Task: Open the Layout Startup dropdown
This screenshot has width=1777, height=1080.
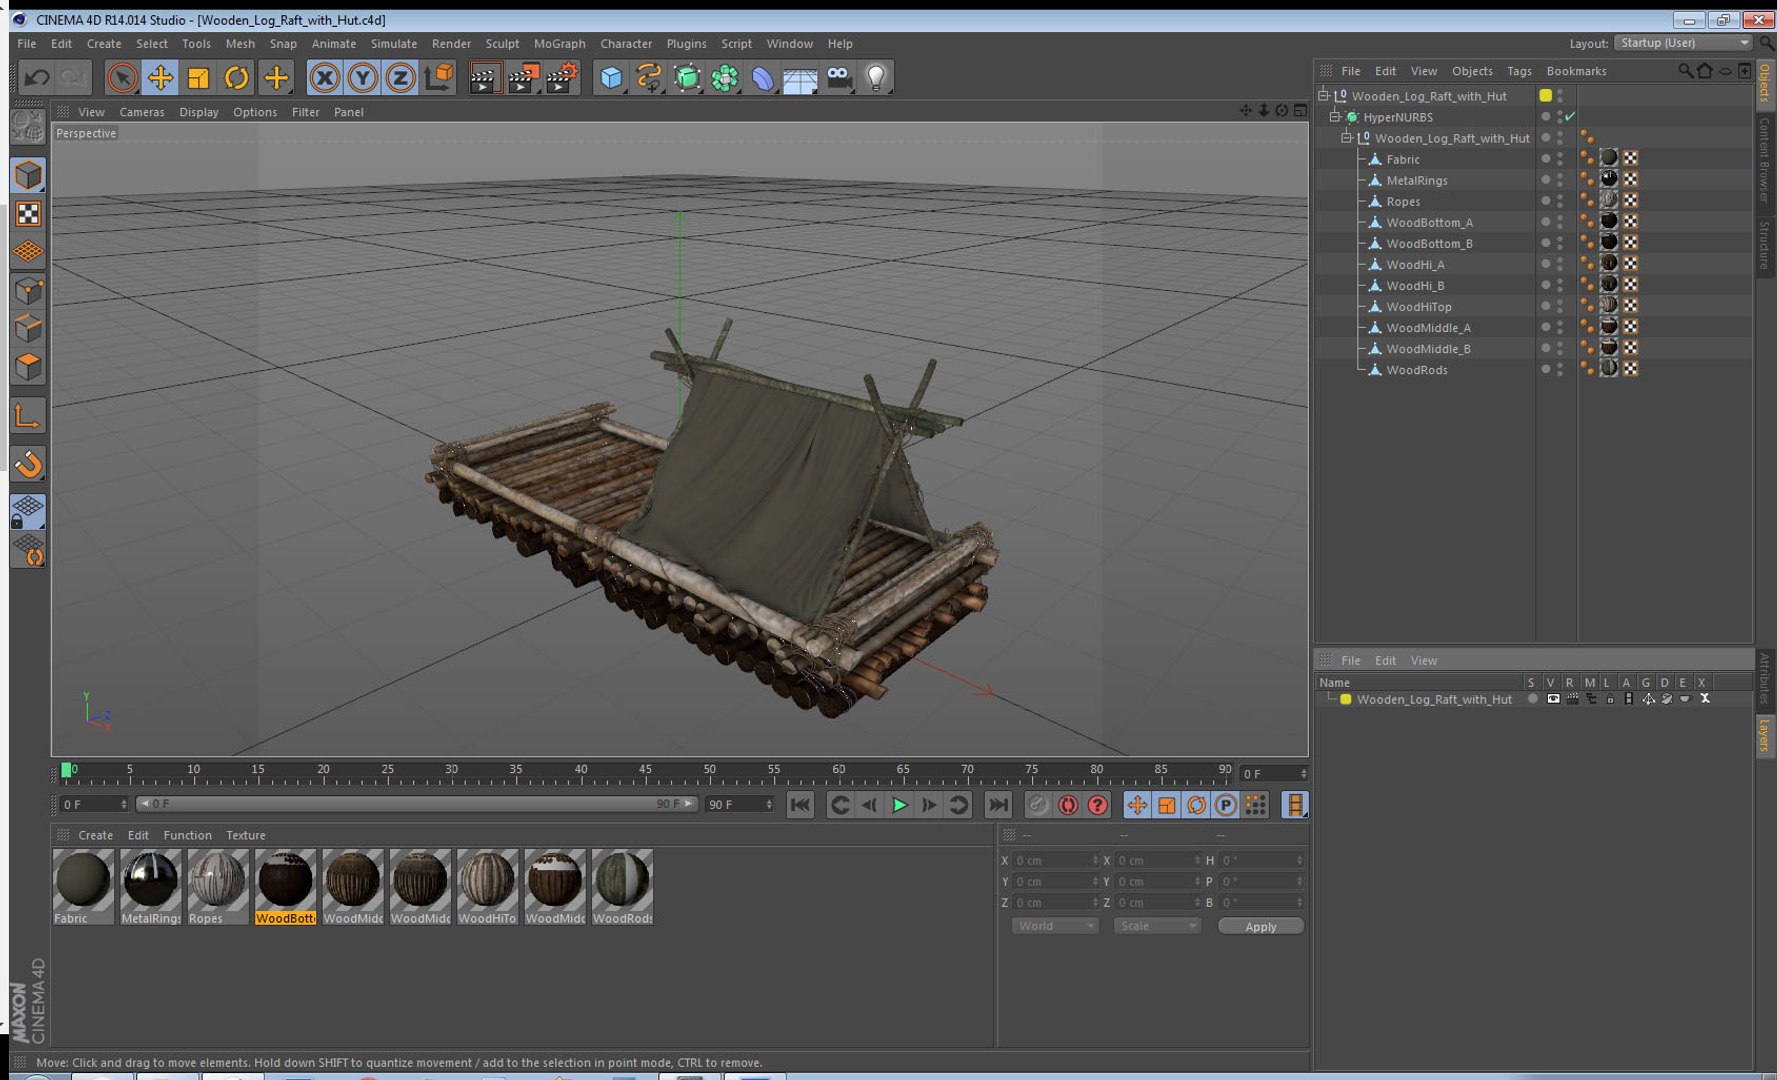Action: click(x=1683, y=43)
